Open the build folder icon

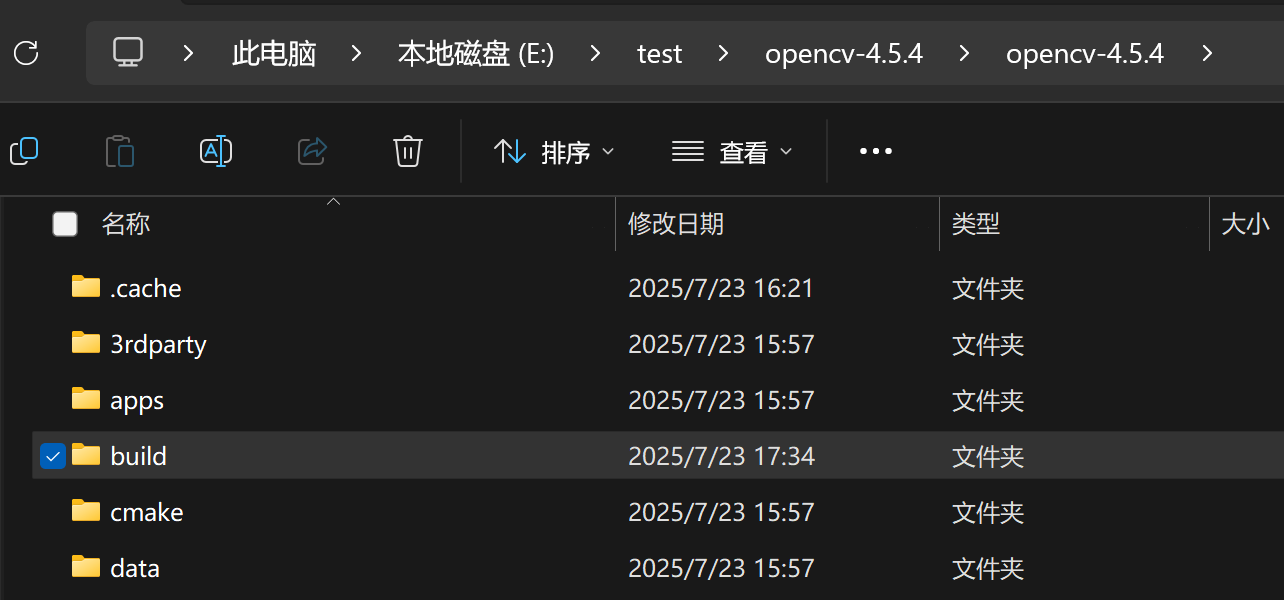pyautogui.click(x=85, y=456)
